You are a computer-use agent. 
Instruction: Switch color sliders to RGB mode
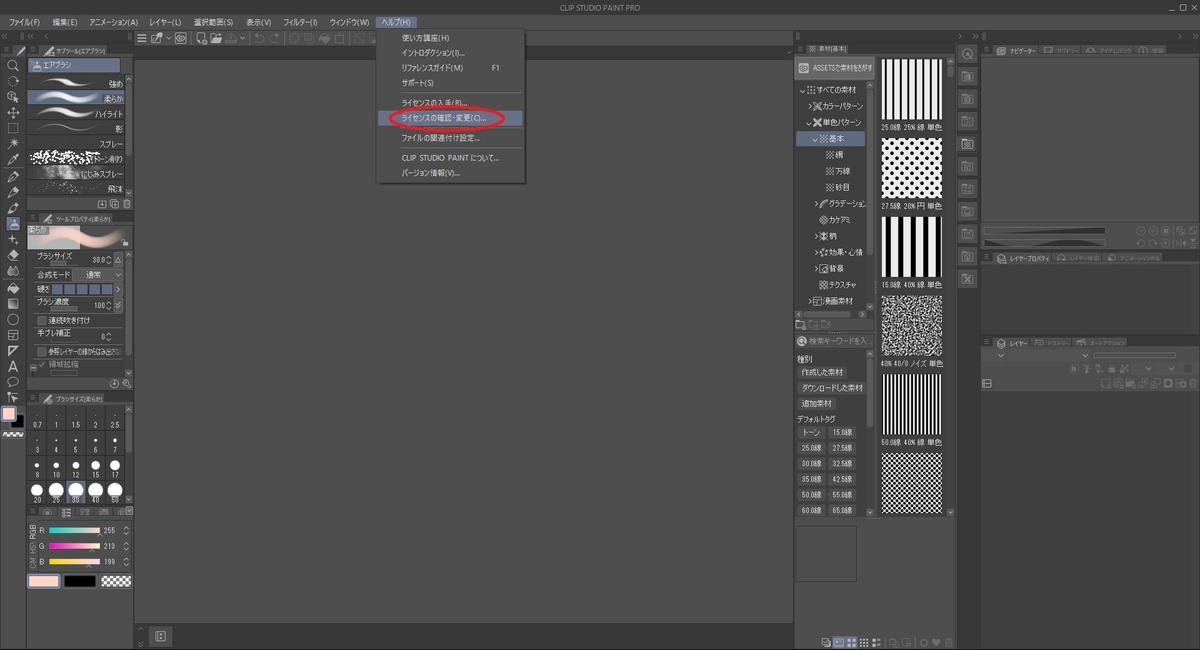point(31,531)
